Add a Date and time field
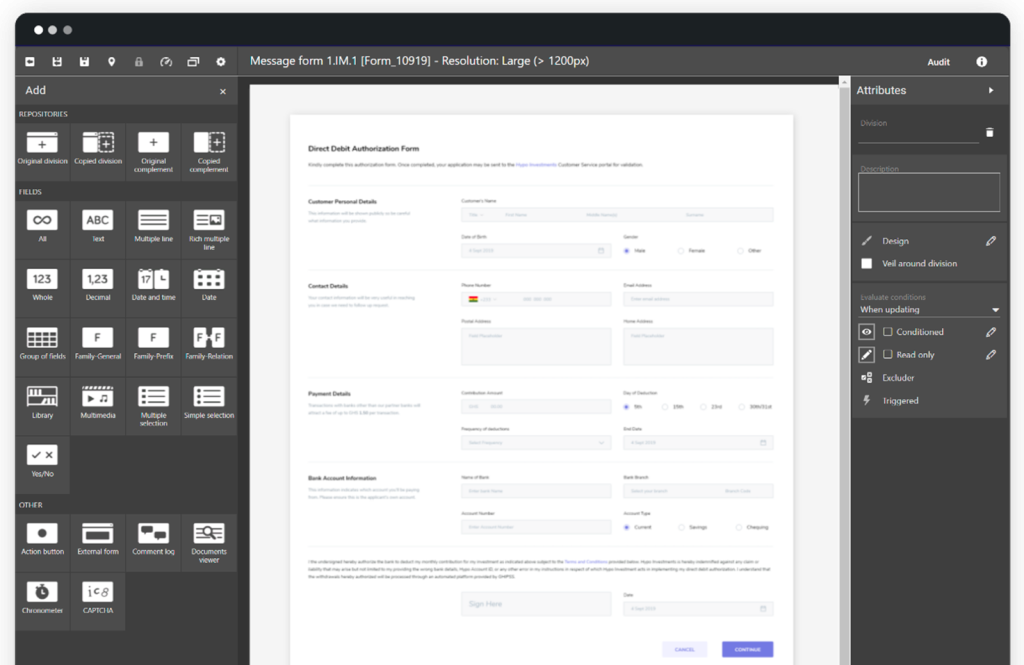 click(x=153, y=284)
